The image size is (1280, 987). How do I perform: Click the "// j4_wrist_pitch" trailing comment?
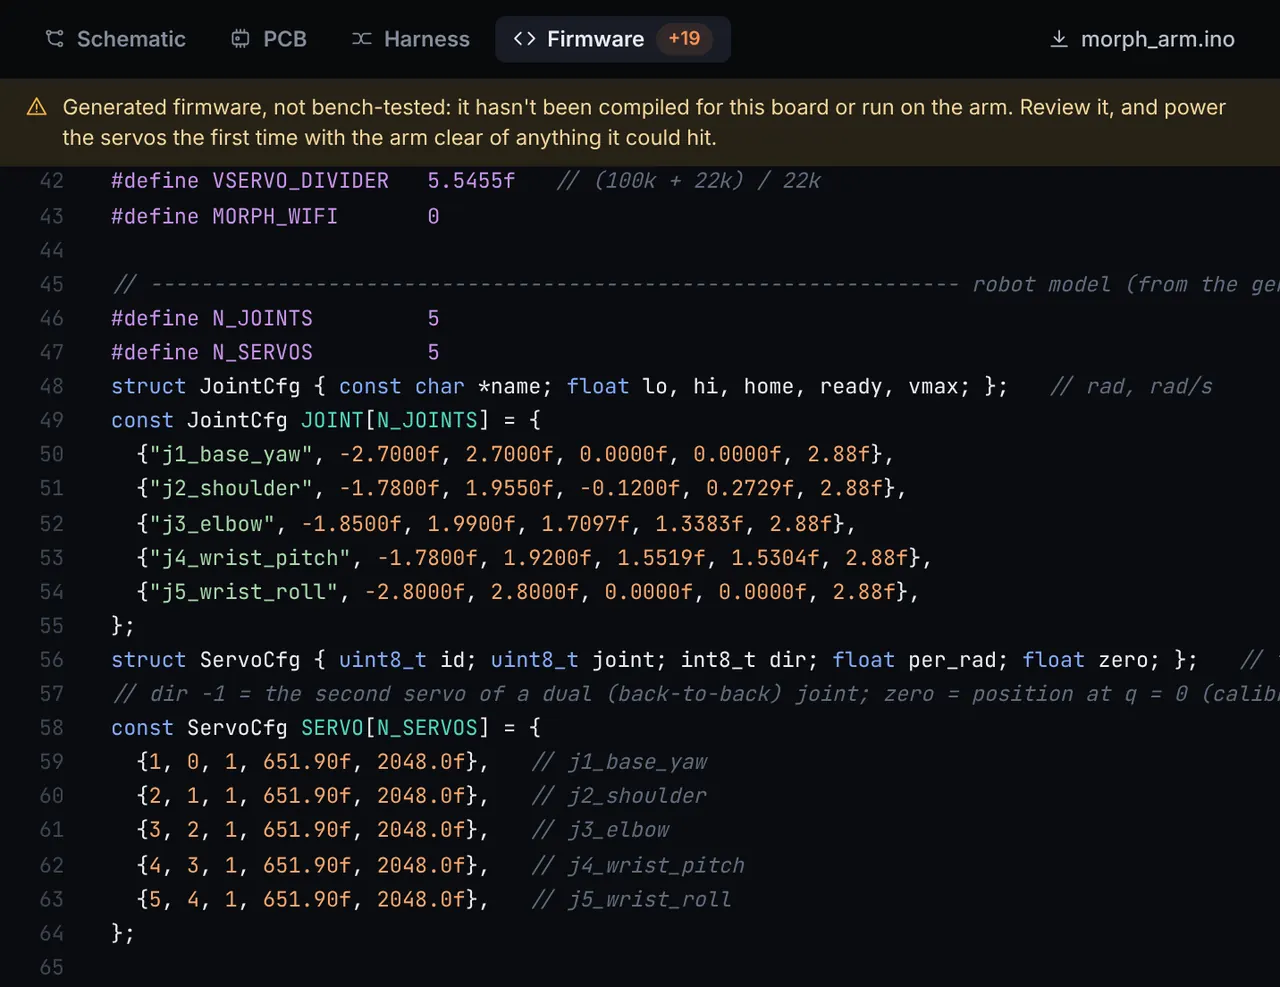(639, 865)
